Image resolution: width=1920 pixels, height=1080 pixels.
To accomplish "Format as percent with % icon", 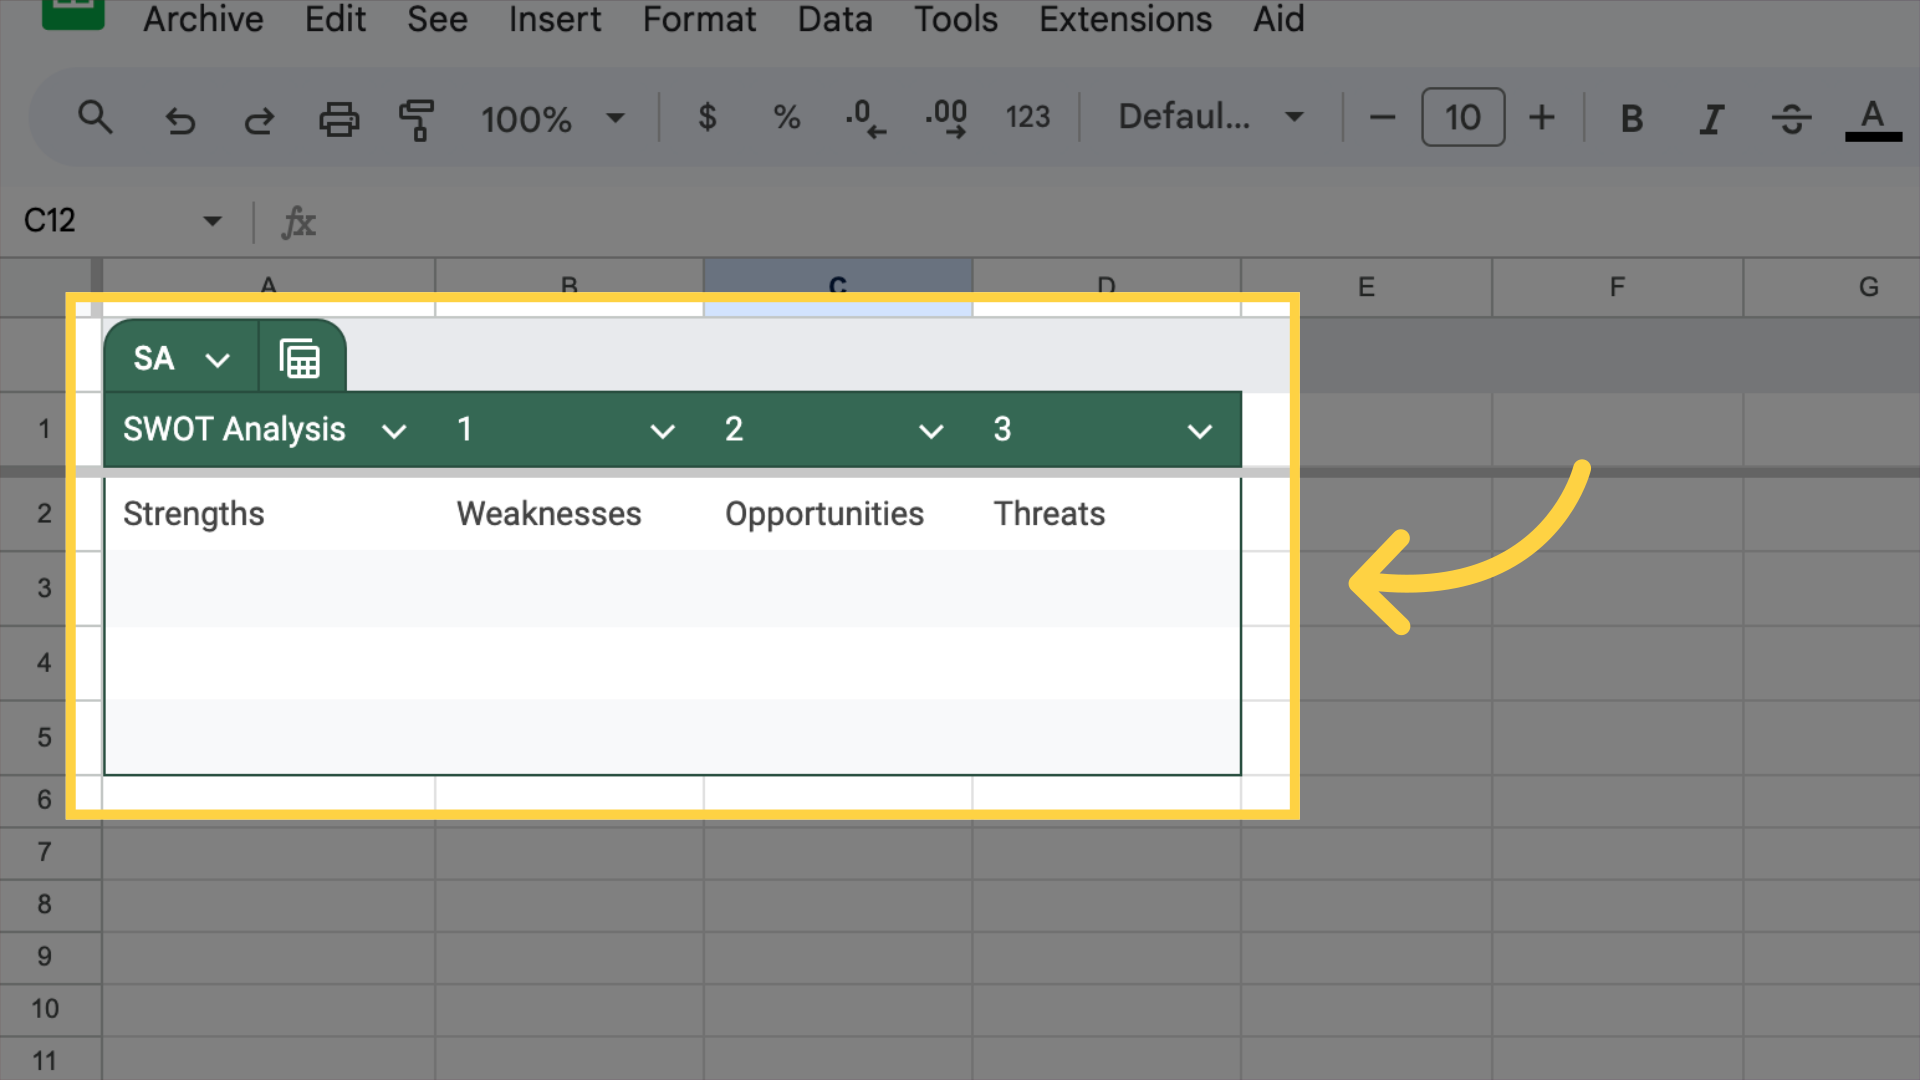I will [787, 118].
